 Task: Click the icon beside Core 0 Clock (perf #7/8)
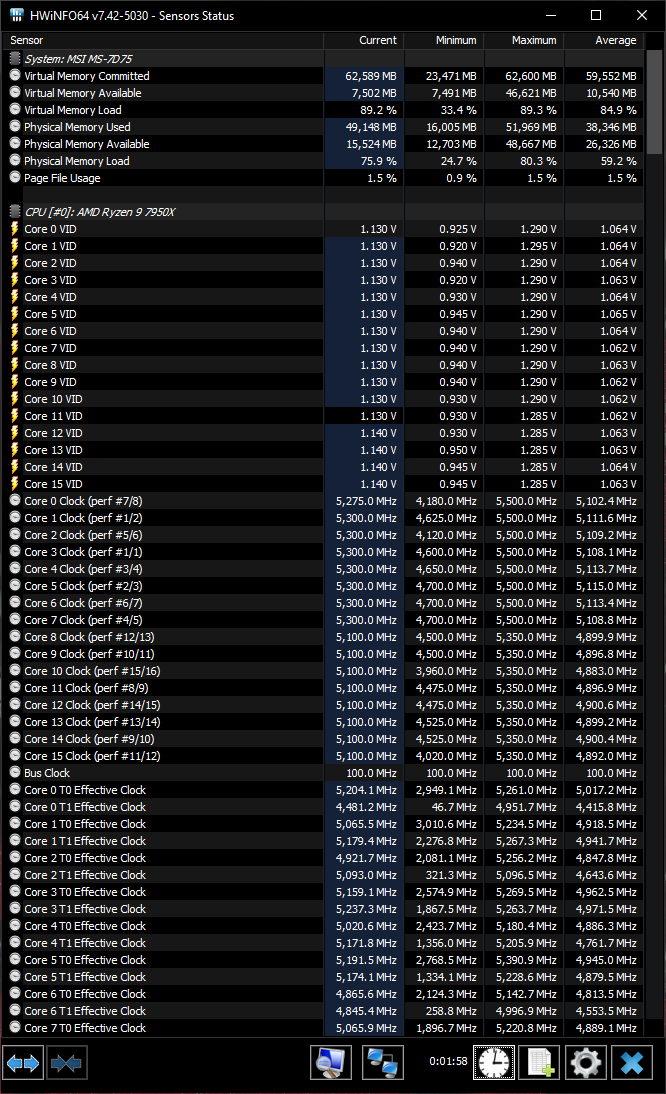[x=15, y=500]
